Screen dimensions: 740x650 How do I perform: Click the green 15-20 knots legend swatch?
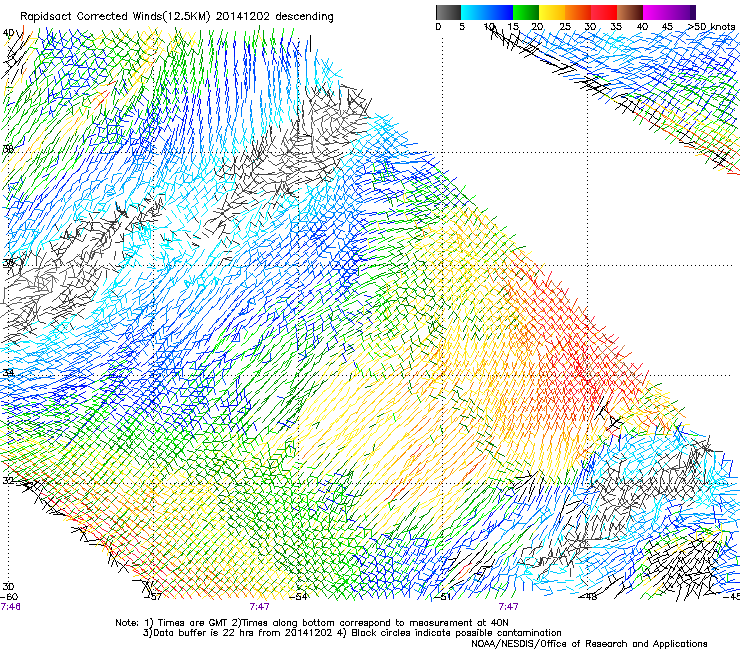tap(526, 12)
